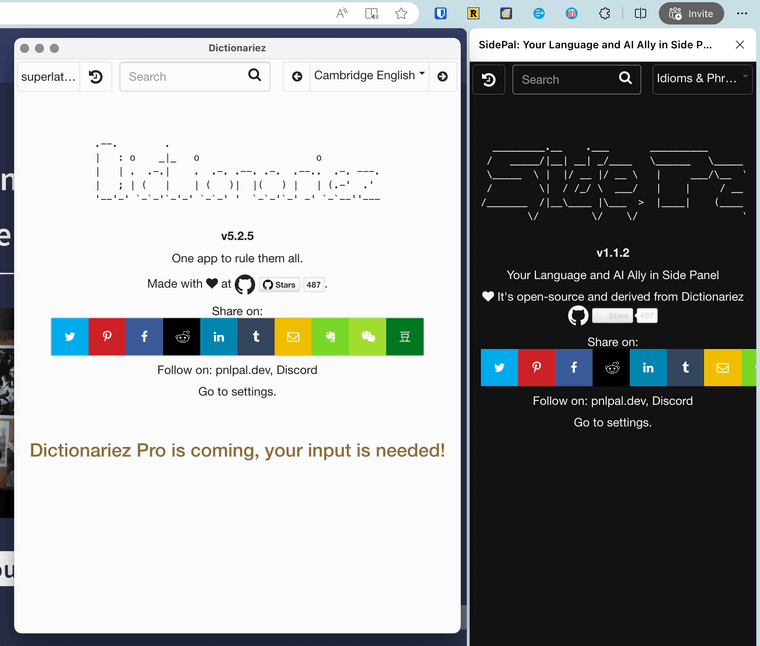Image resolution: width=760 pixels, height=646 pixels.
Task: Open search history in Dictionariez window
Action: coord(95,77)
